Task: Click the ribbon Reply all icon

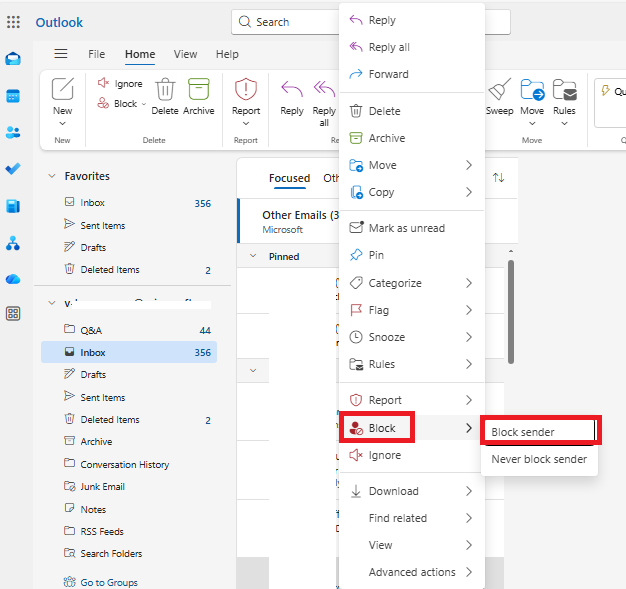Action: click(324, 89)
